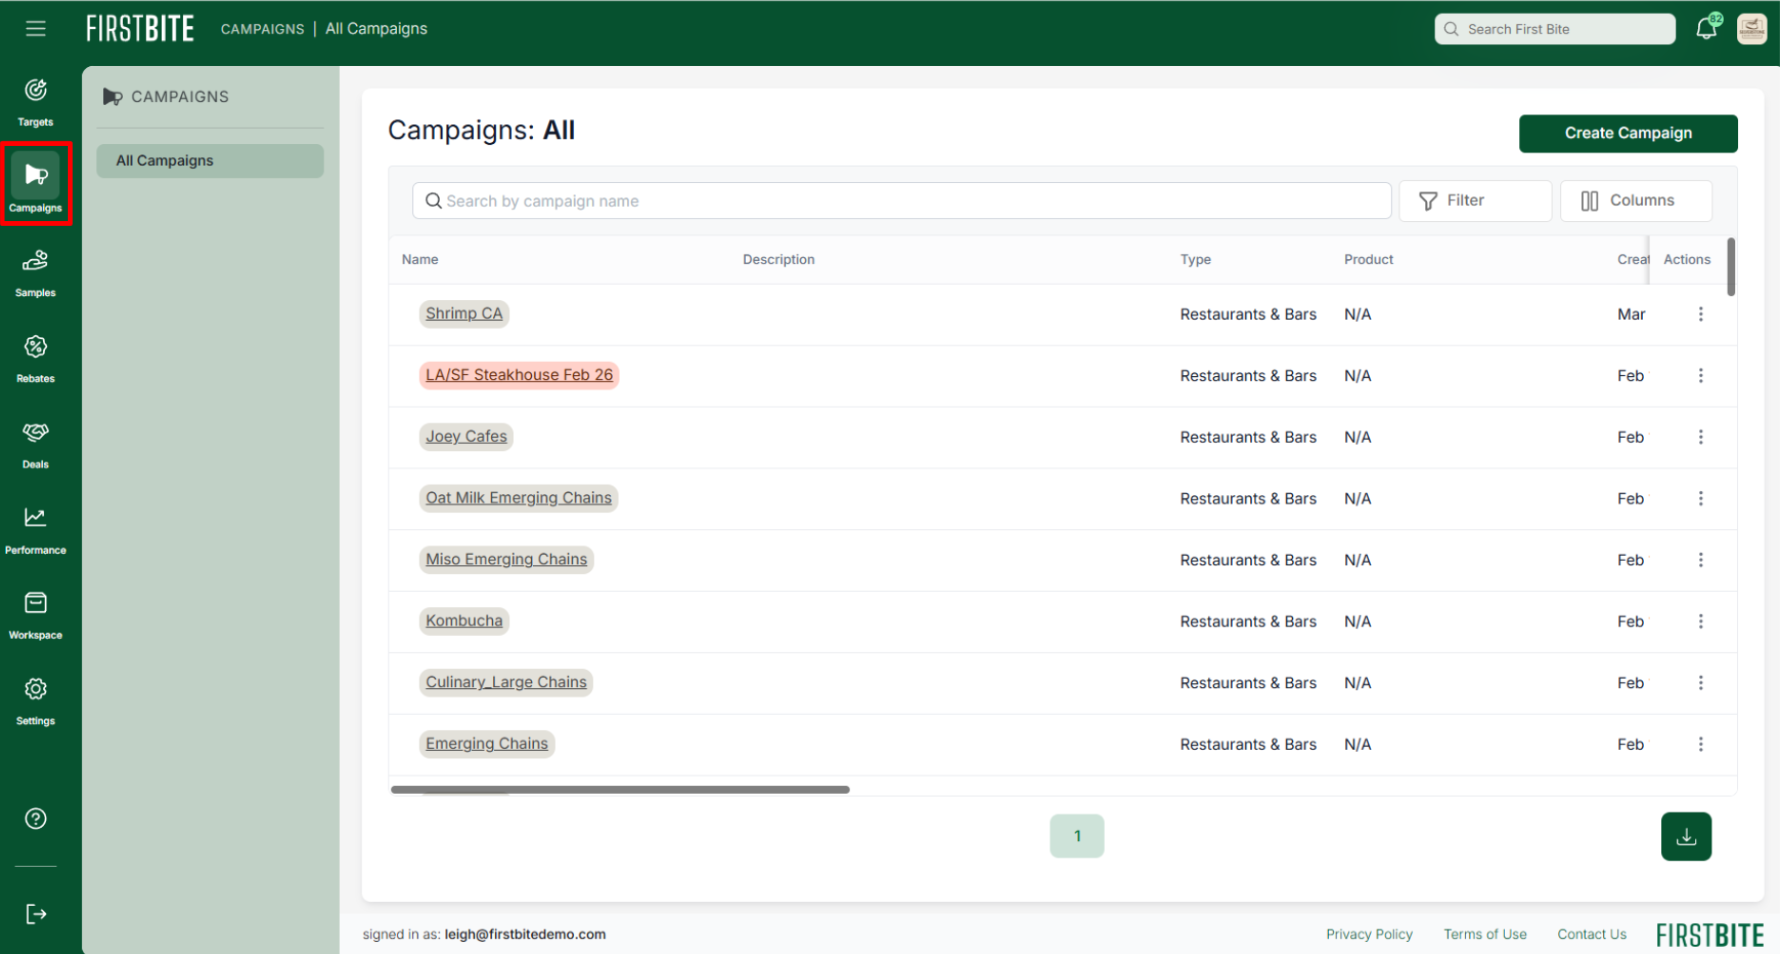Screen dimensions: 1780x954
Task: Click the logout icon
Action: coord(36,914)
